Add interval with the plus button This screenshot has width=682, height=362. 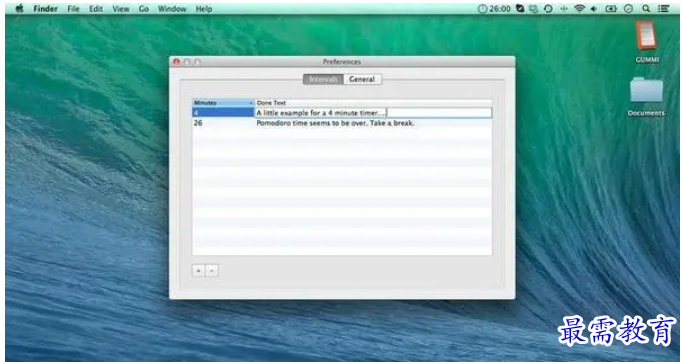coord(198,271)
